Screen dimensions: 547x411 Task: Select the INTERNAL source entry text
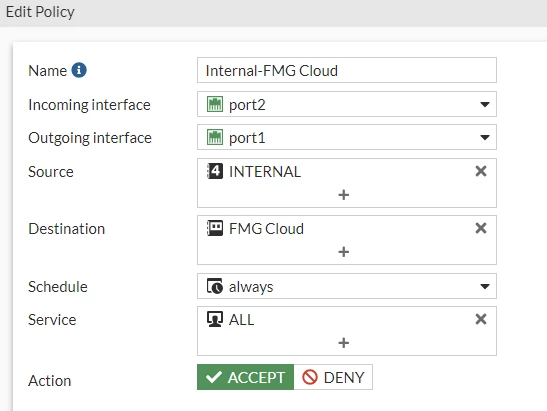[x=265, y=172]
